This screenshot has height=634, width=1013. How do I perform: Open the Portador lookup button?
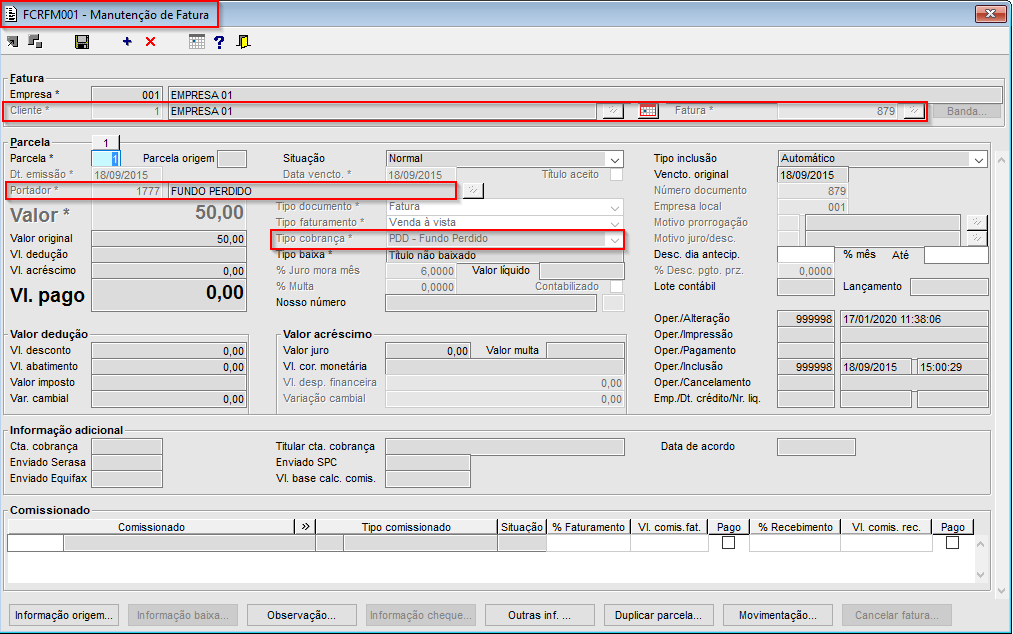point(473,191)
